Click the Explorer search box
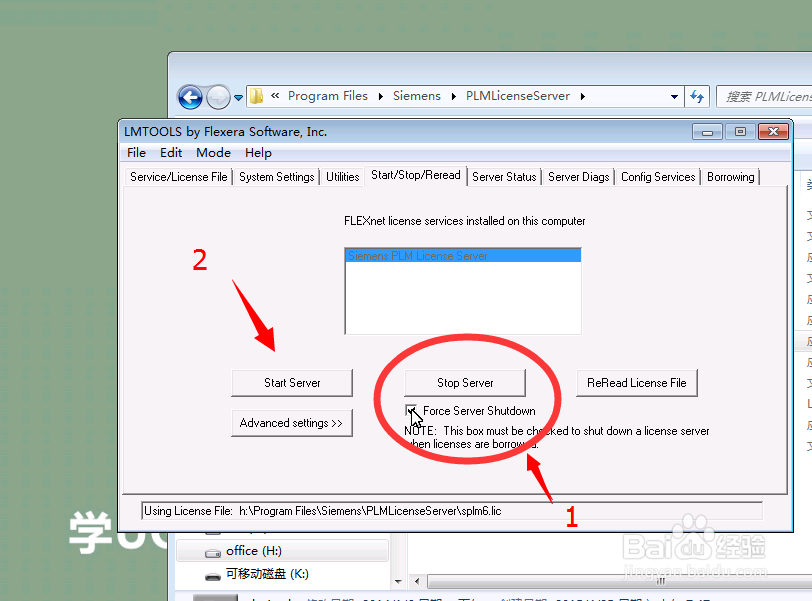This screenshot has height=601, width=812. (x=764, y=97)
